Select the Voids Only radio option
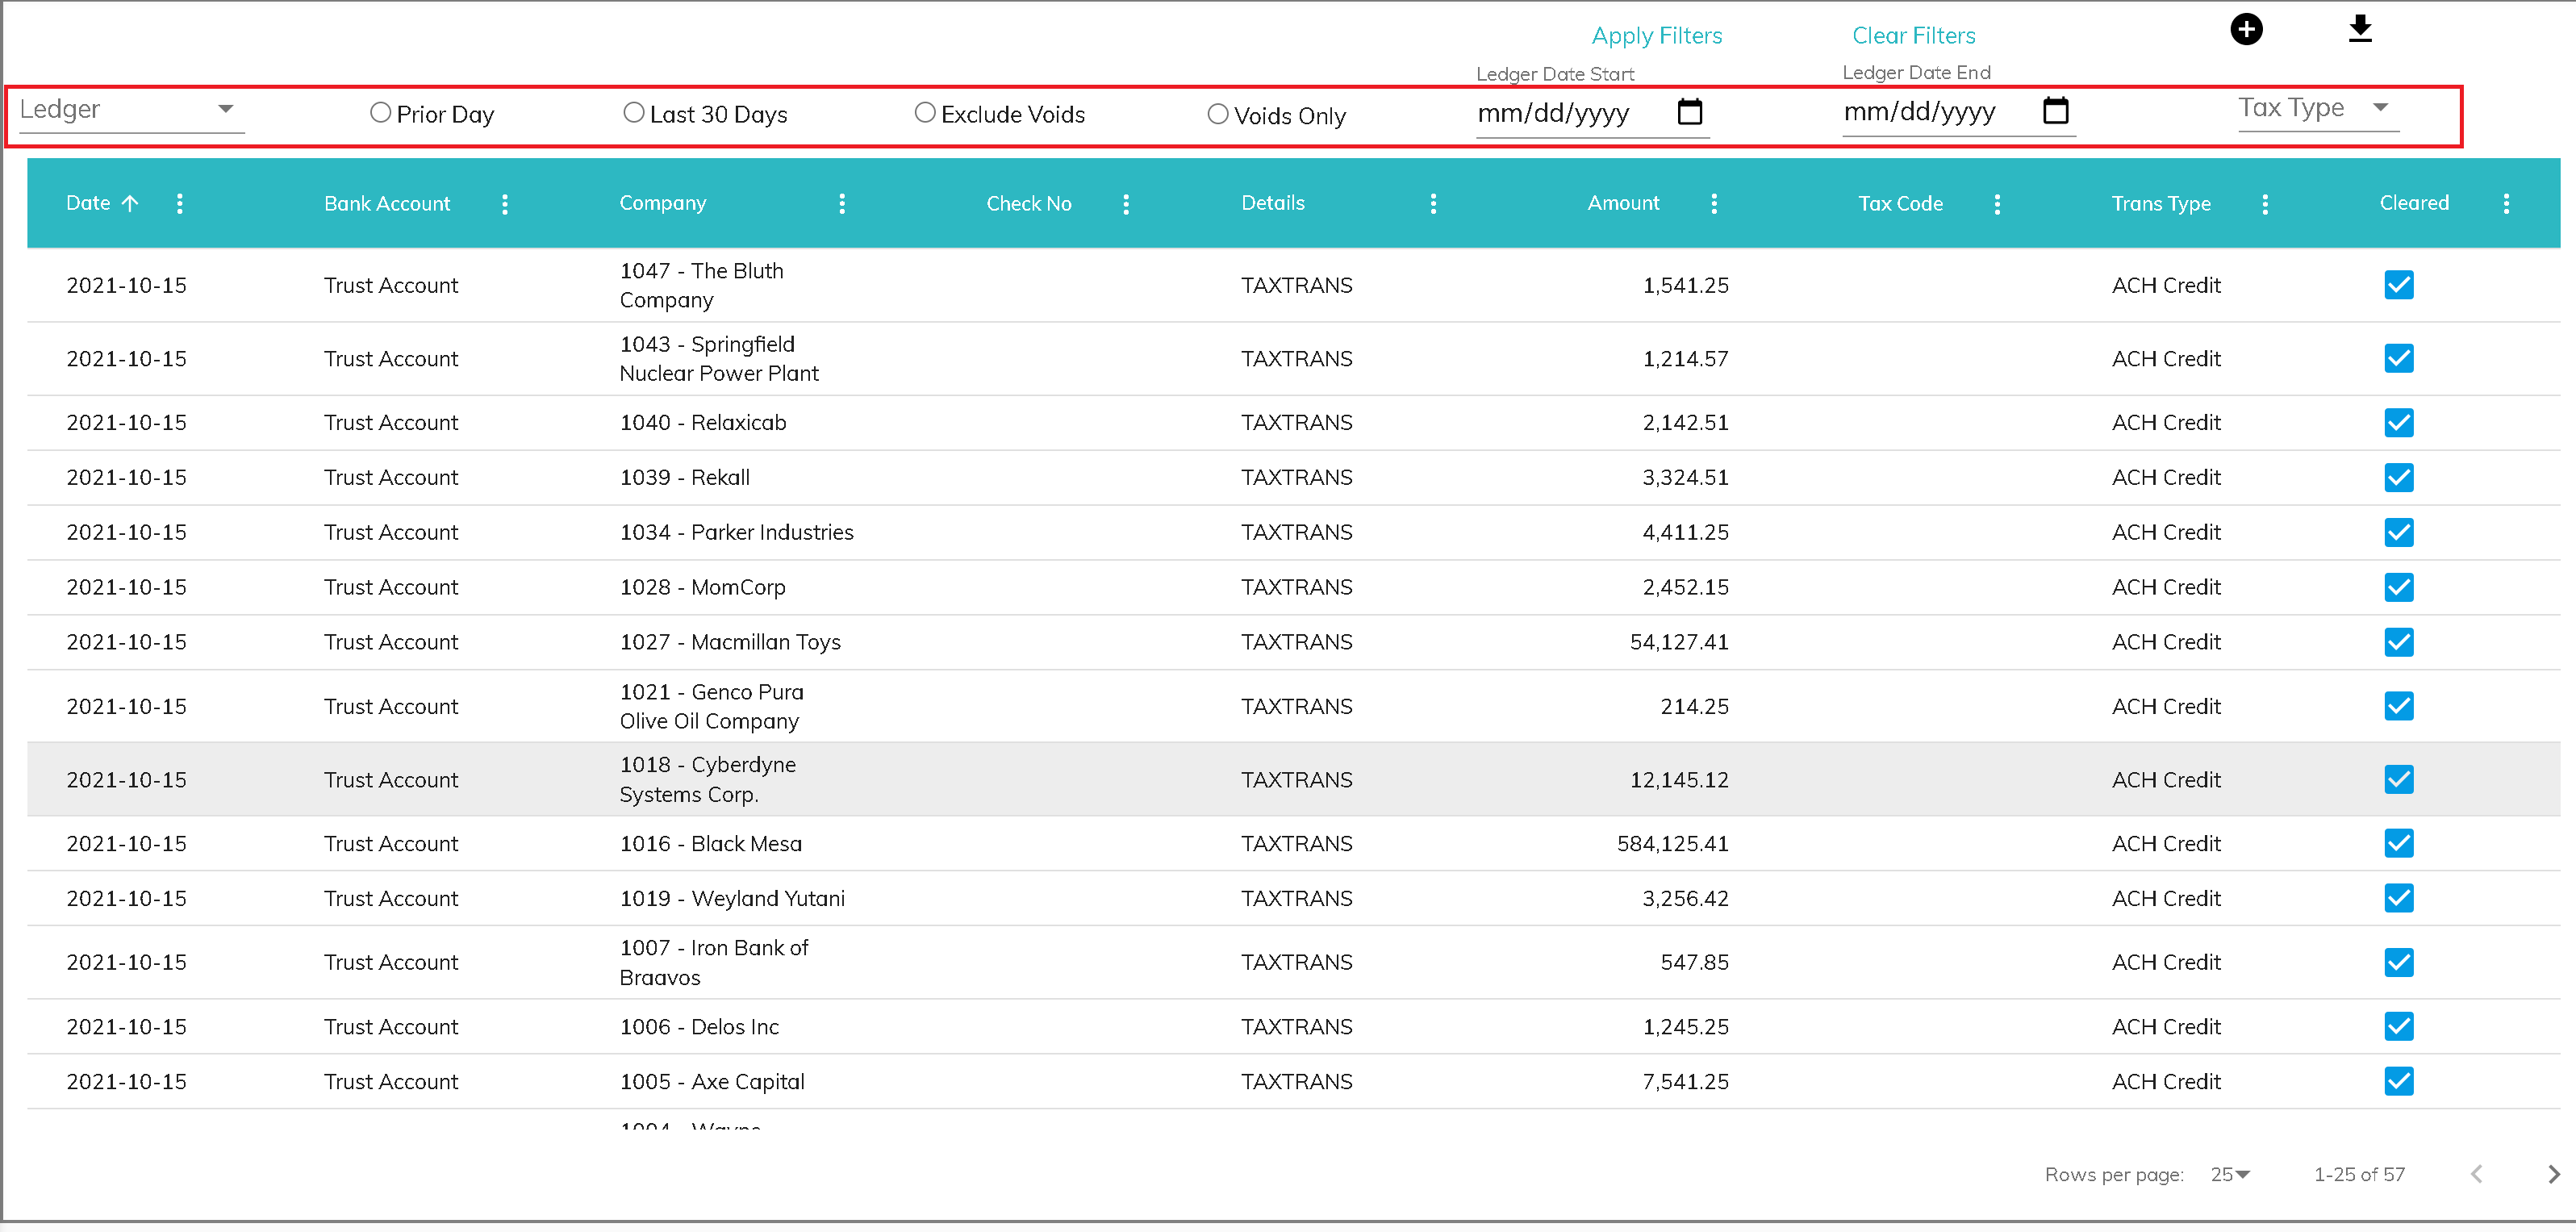 (1217, 115)
